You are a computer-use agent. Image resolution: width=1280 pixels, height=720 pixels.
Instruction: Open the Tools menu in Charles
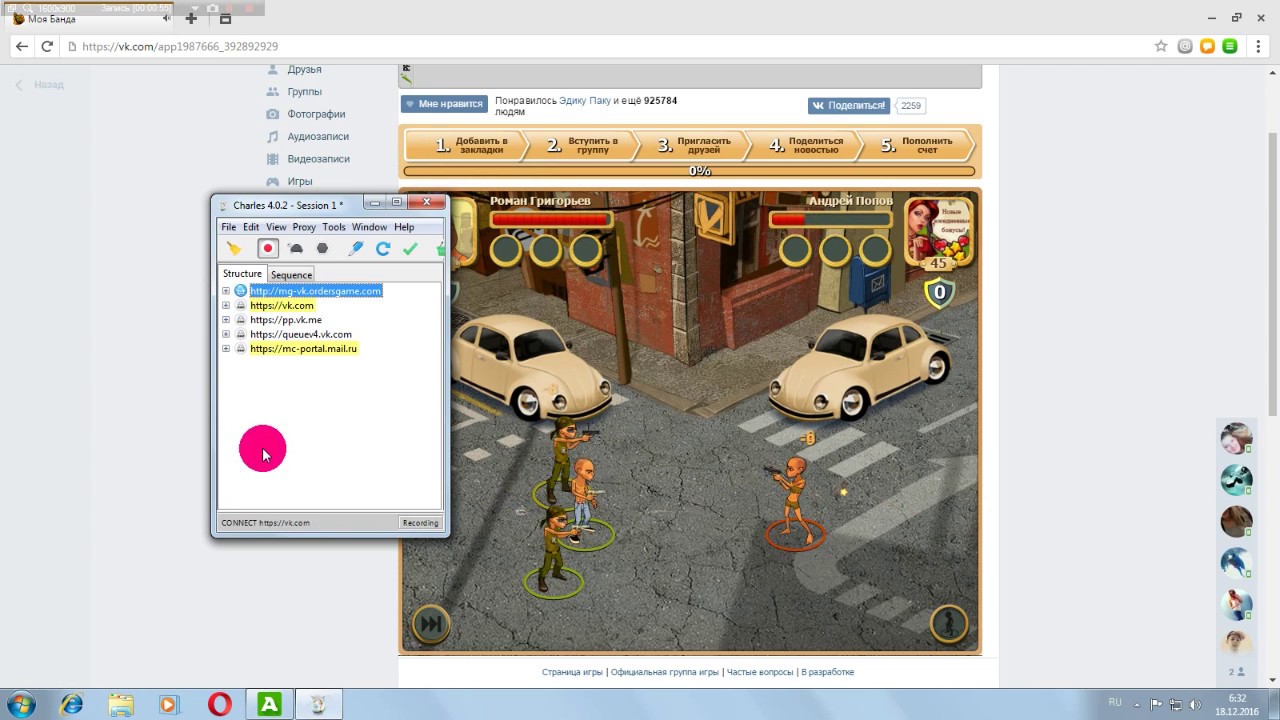334,227
